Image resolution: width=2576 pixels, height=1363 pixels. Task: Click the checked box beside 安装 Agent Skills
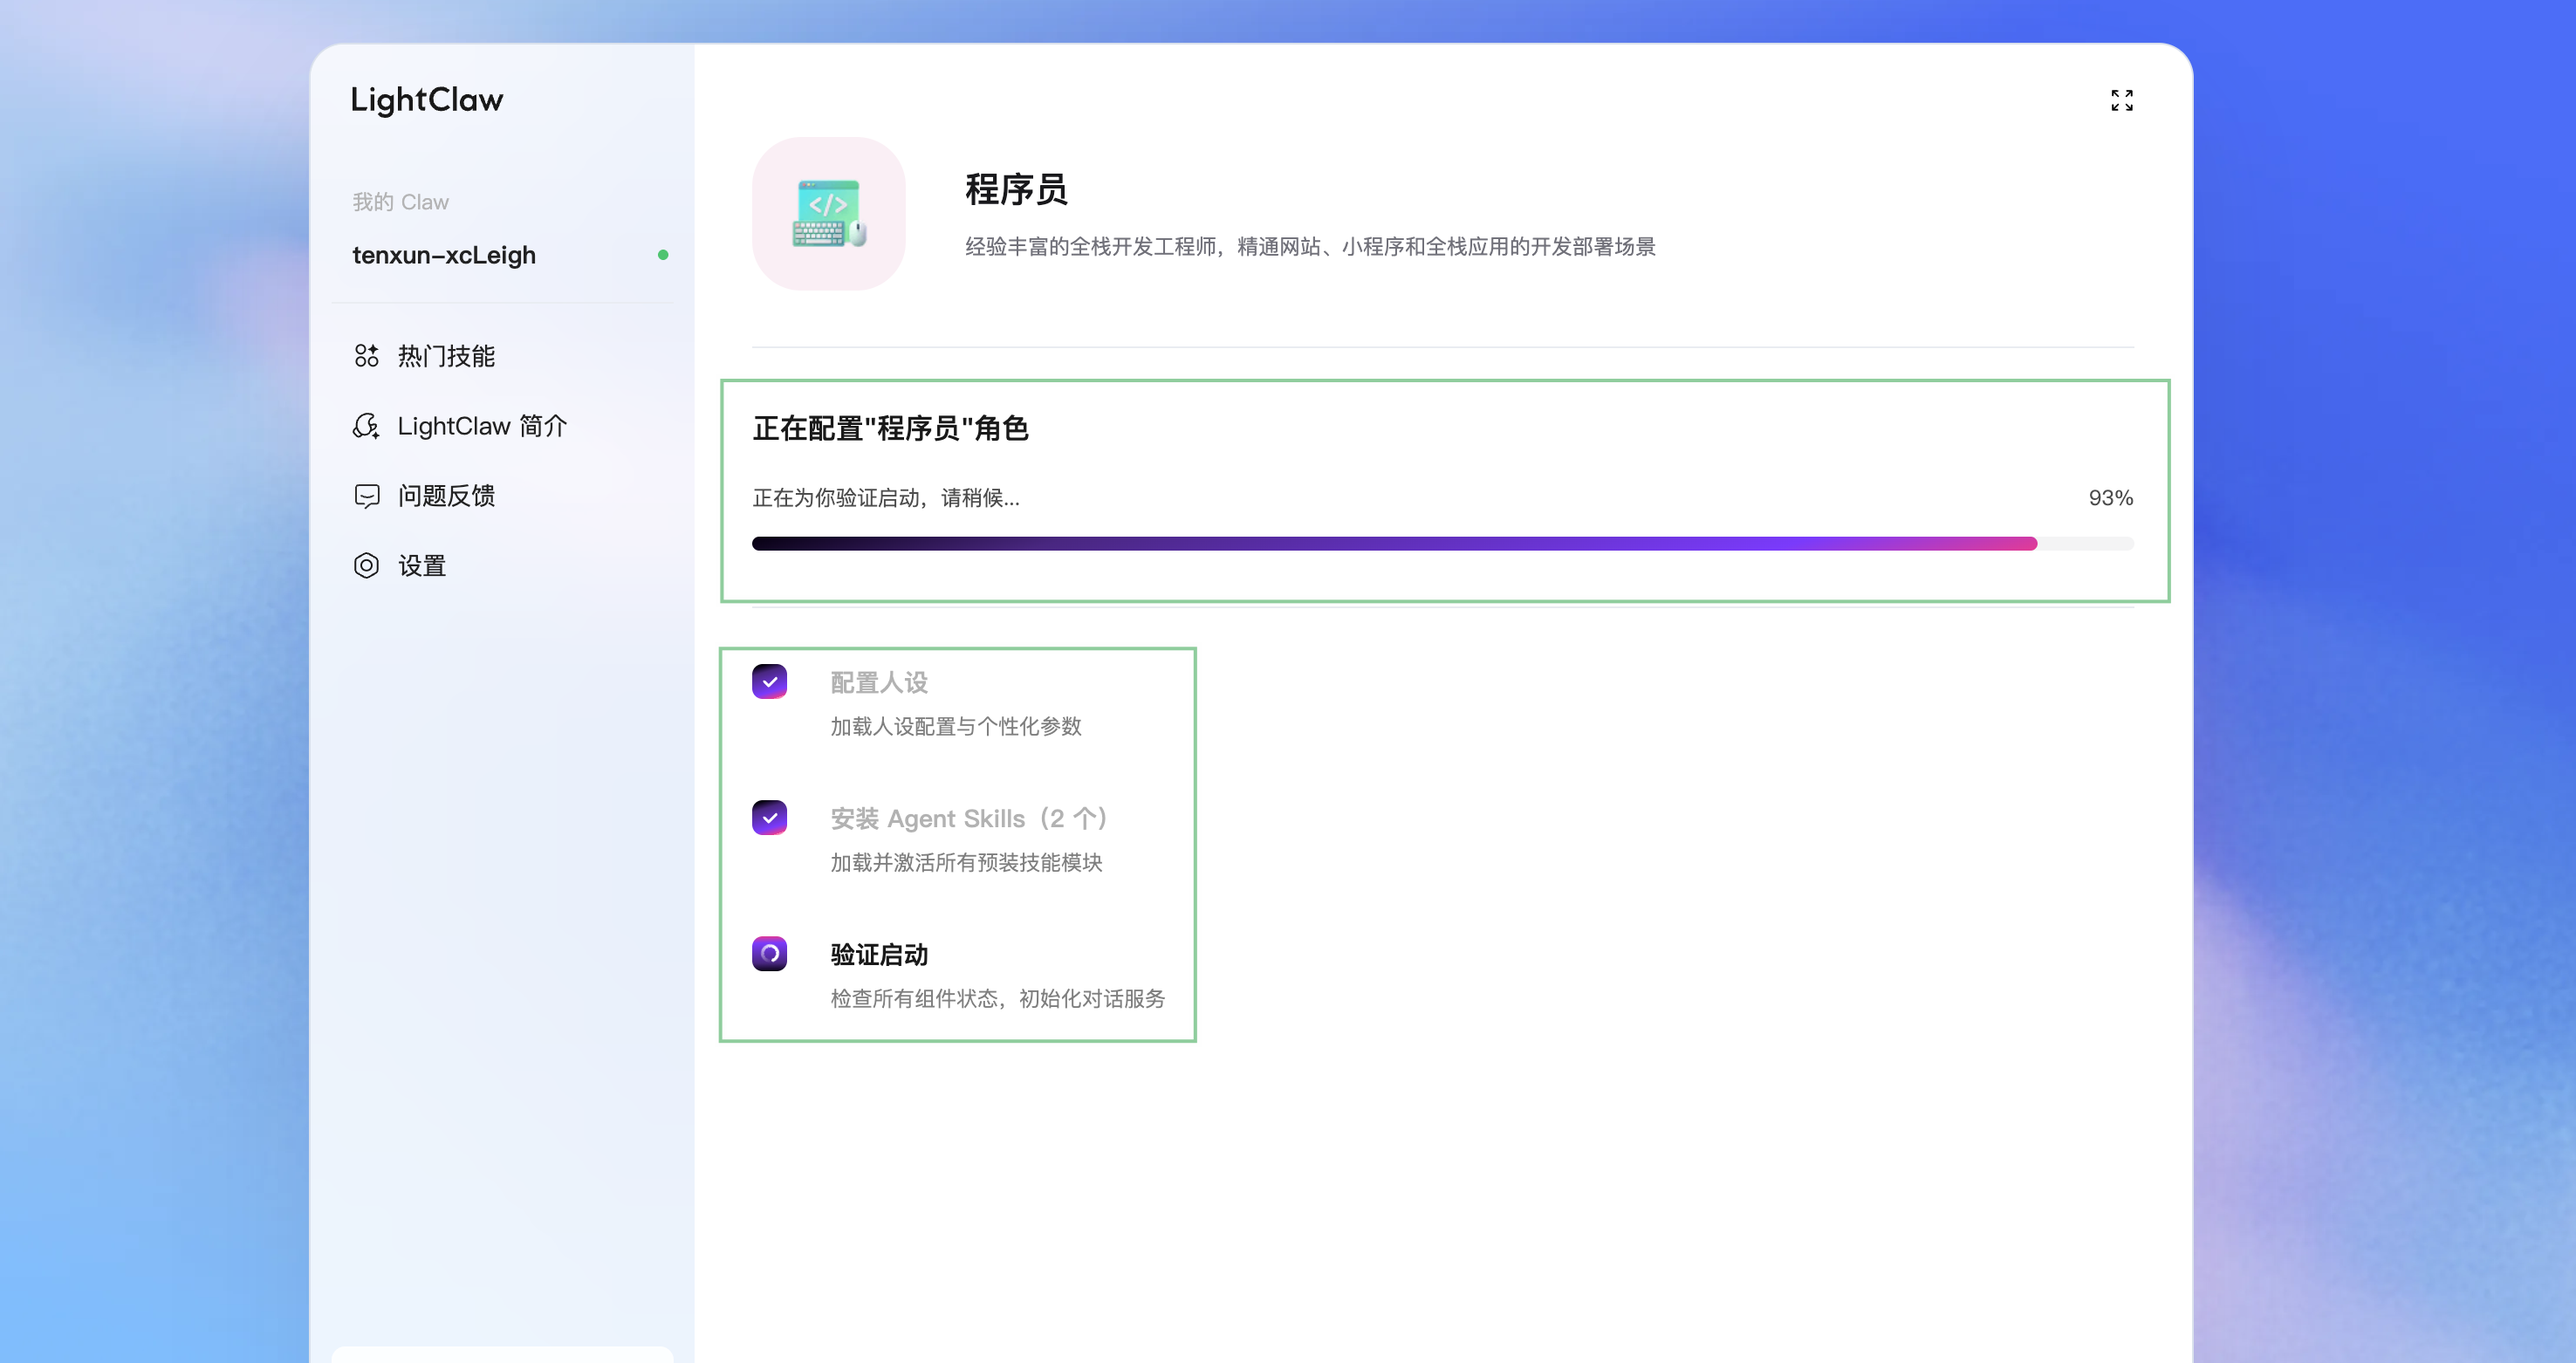click(x=769, y=817)
